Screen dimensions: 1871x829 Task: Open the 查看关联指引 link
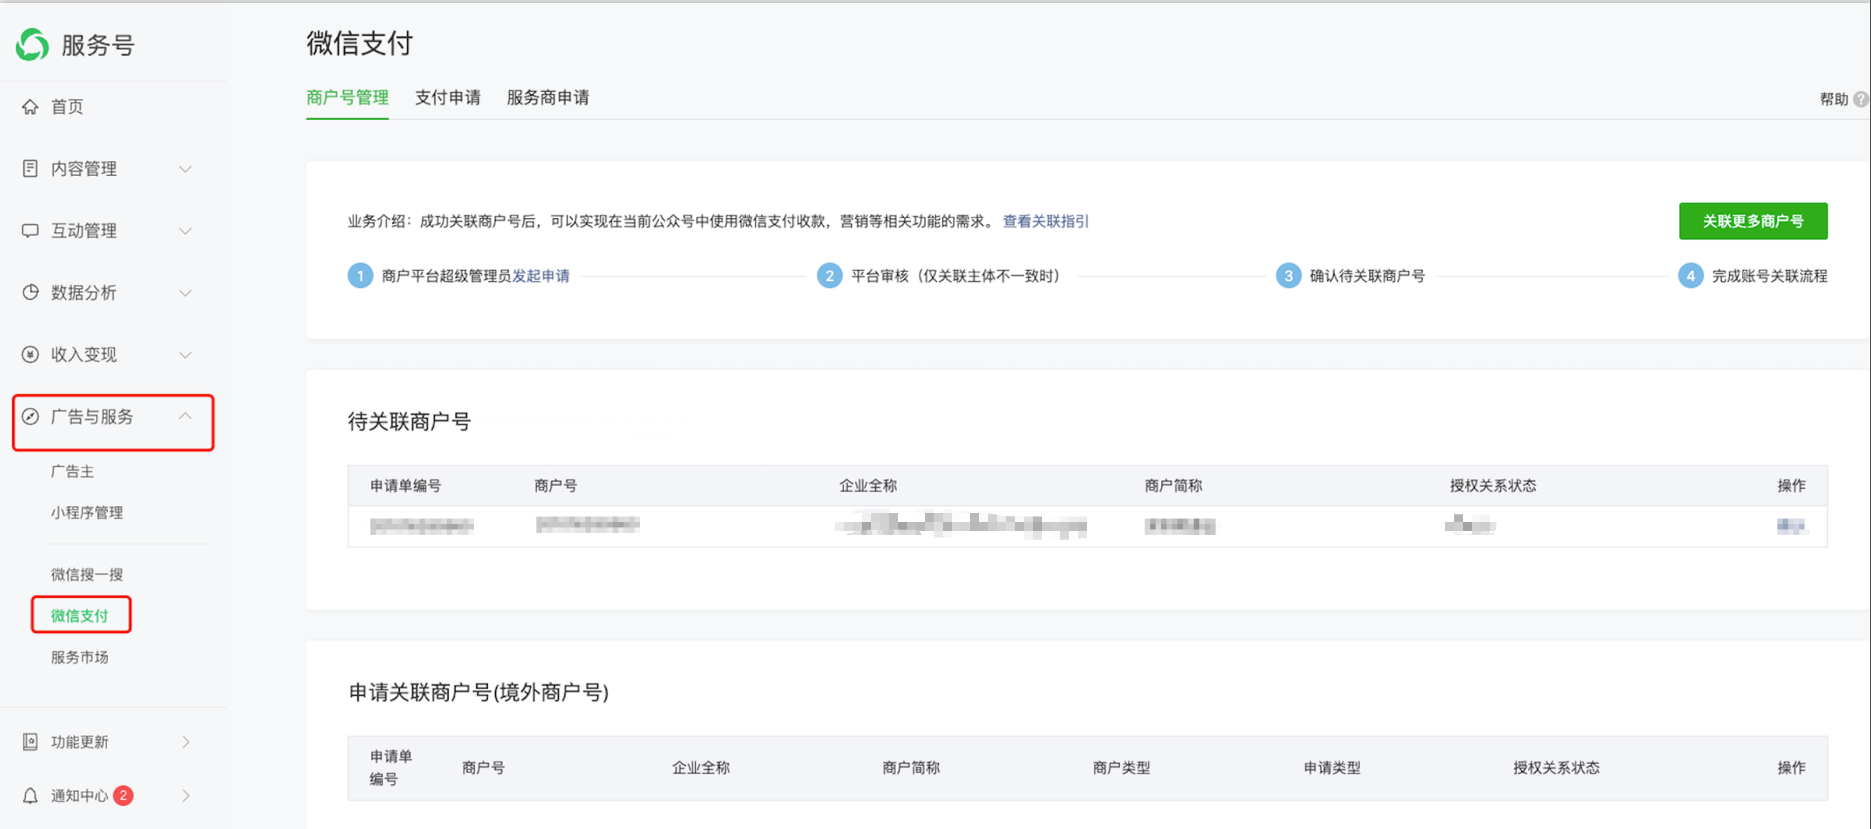[1045, 221]
